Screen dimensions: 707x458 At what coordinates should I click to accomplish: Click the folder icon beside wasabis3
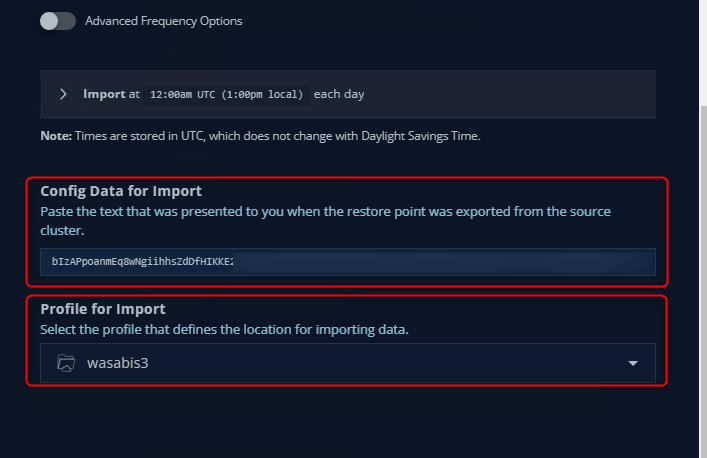[67, 363]
